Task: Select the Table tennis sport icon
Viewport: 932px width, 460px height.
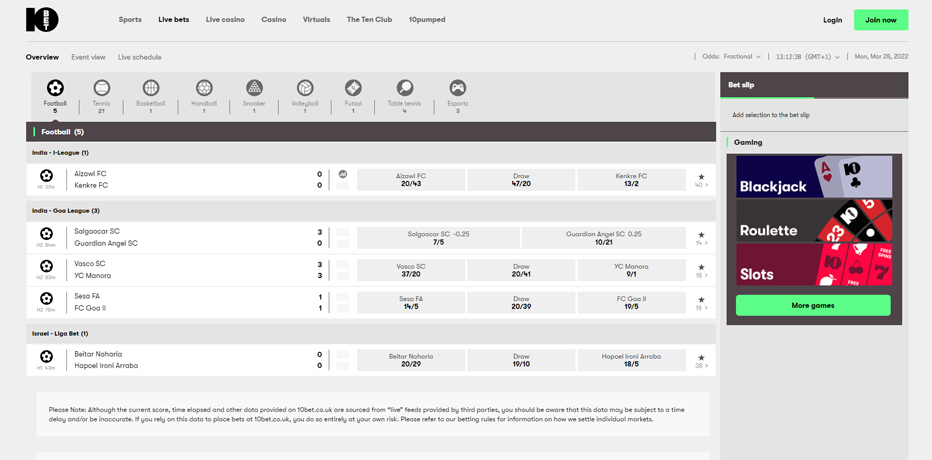Action: (x=405, y=89)
